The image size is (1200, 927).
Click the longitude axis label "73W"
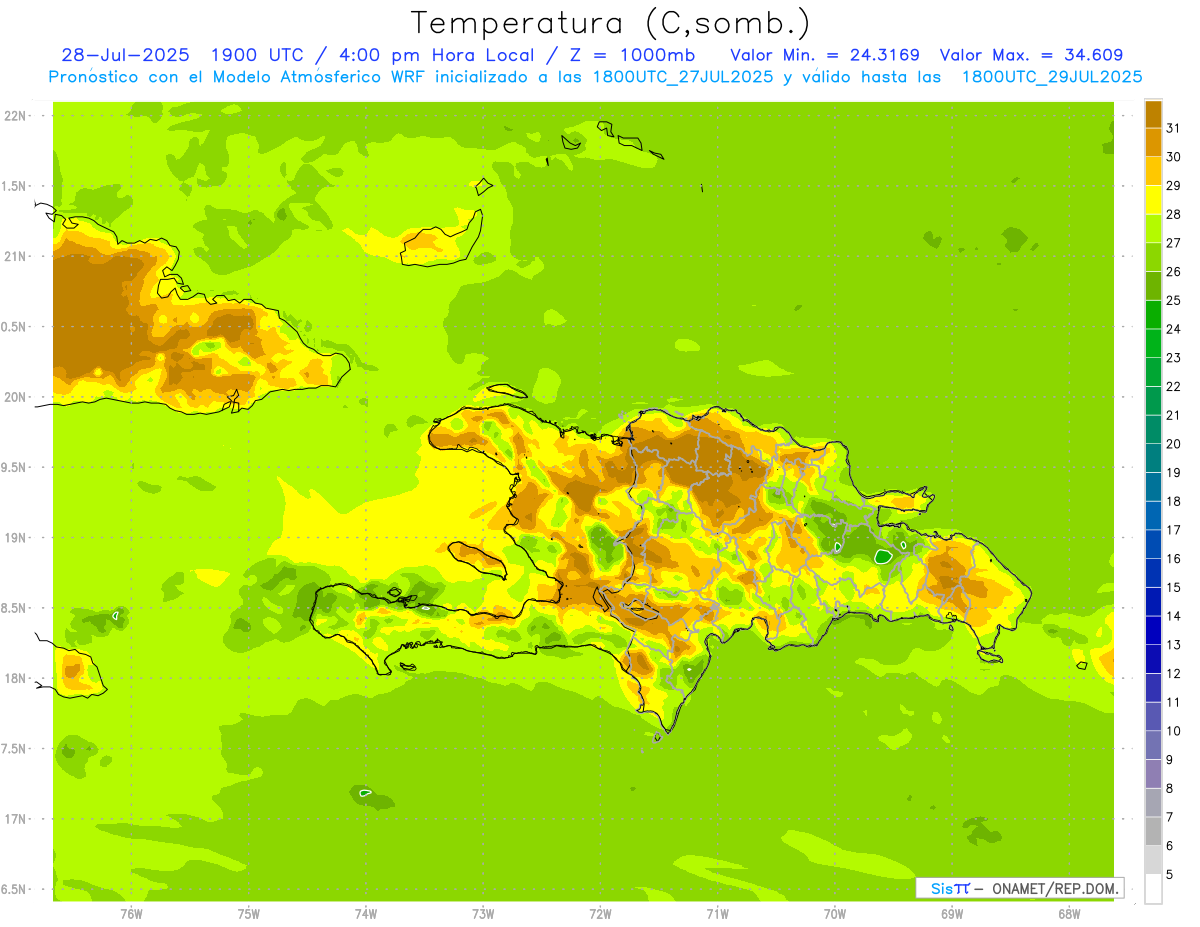[483, 914]
